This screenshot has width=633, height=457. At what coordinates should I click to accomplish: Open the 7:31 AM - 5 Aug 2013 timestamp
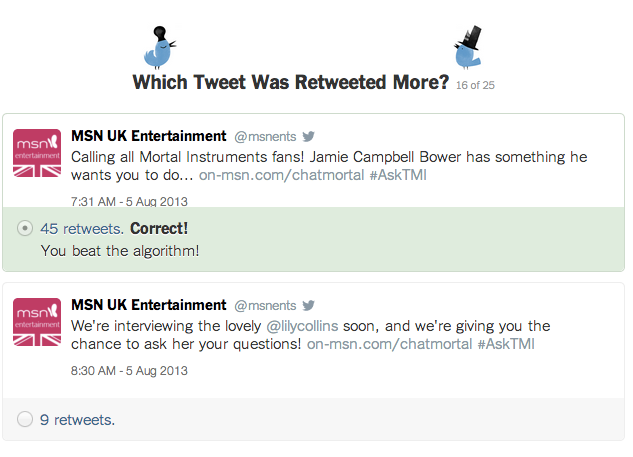coord(129,201)
